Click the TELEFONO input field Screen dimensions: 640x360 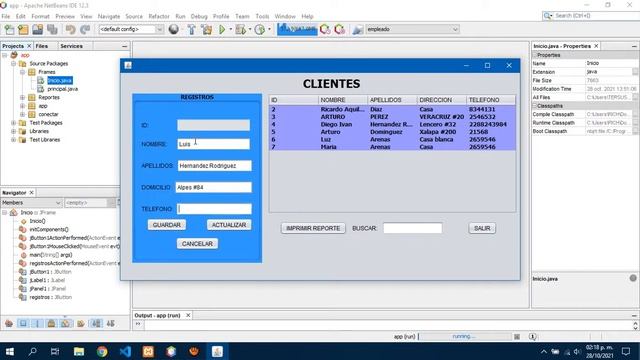click(x=214, y=209)
